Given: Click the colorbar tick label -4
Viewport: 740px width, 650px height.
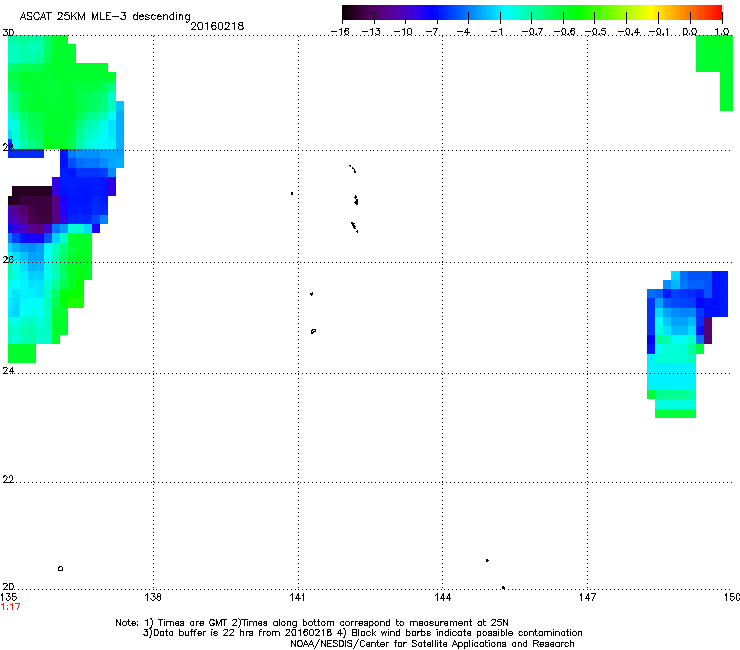Looking at the screenshot, I should 463,32.
